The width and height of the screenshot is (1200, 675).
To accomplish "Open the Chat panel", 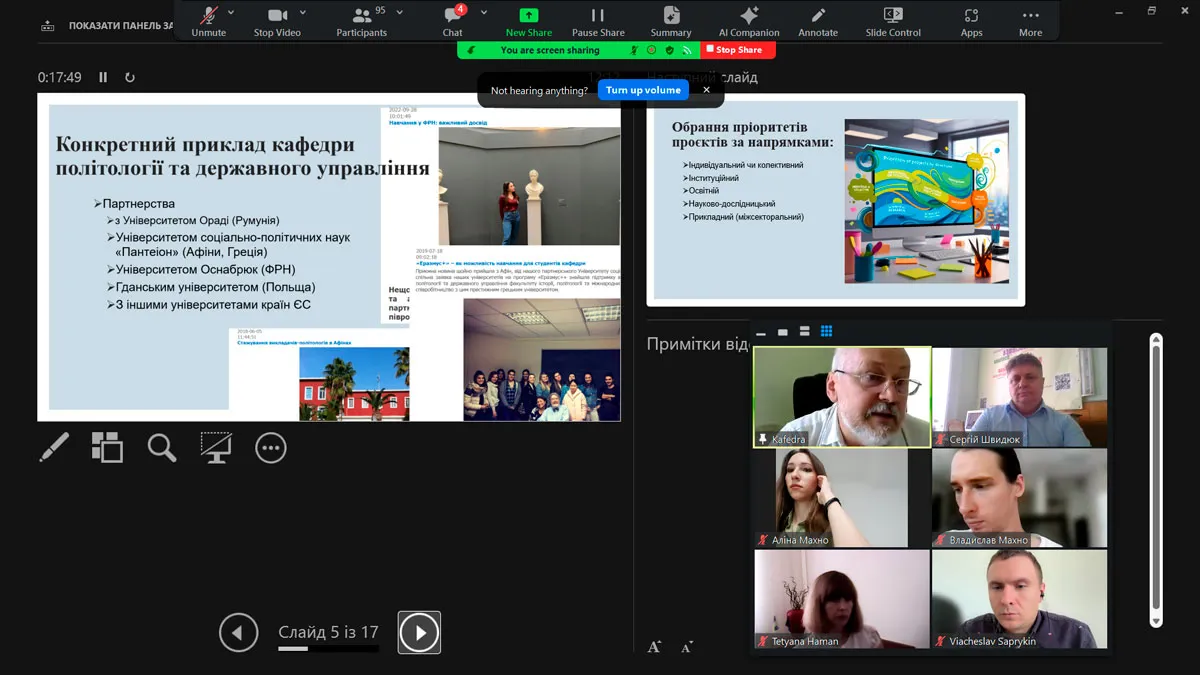I will coord(453,17).
